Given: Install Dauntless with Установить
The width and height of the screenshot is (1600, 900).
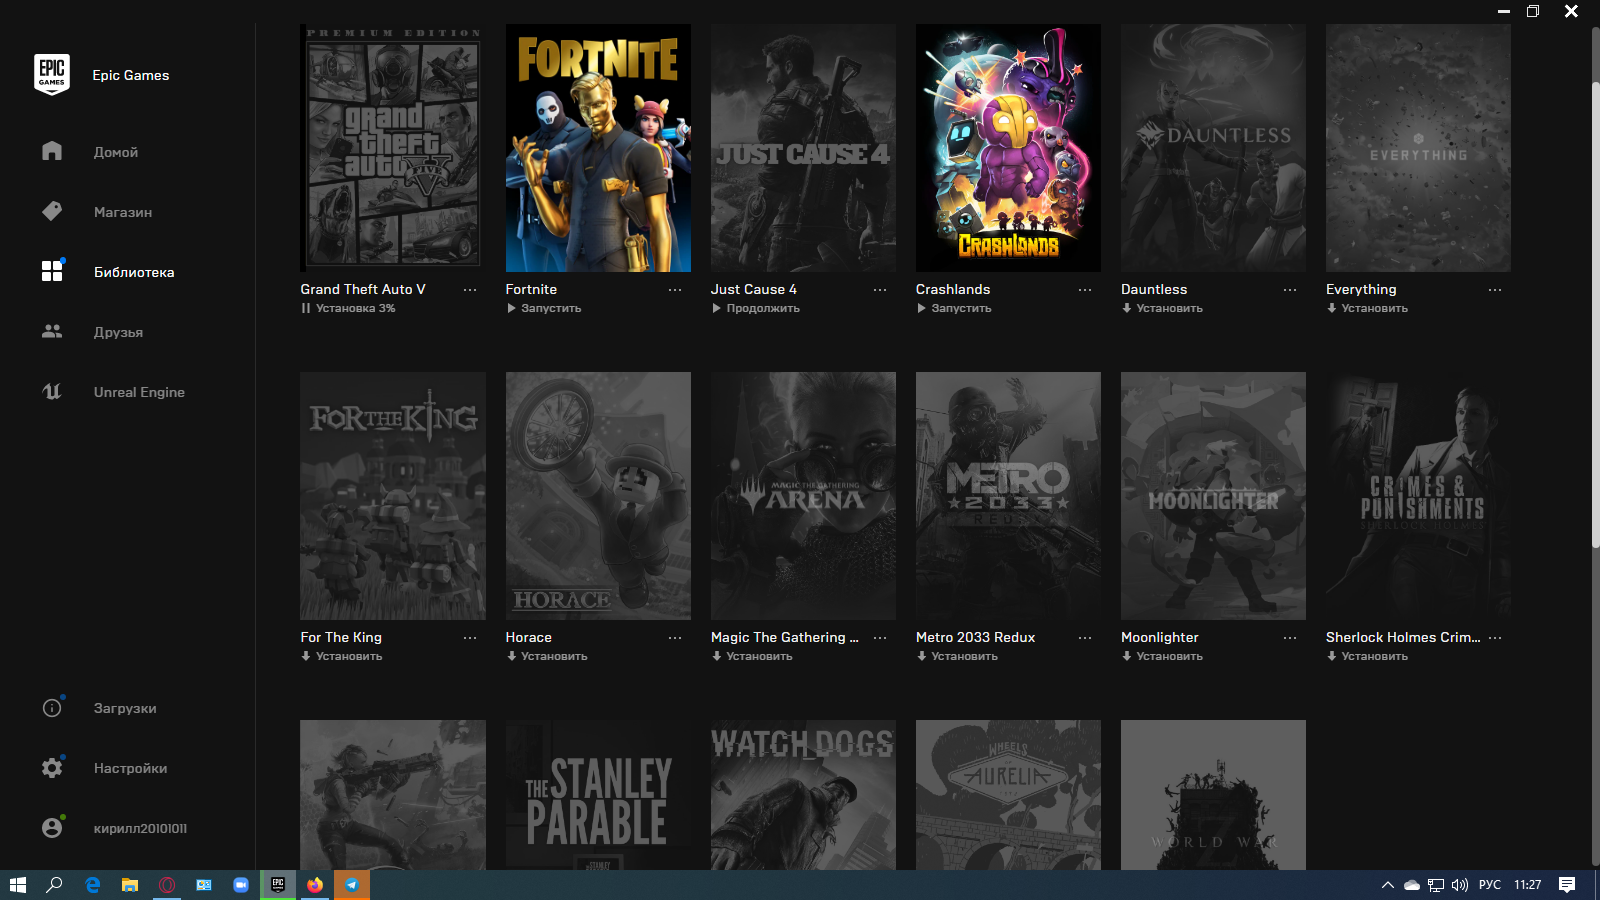Looking at the screenshot, I should 1162,308.
